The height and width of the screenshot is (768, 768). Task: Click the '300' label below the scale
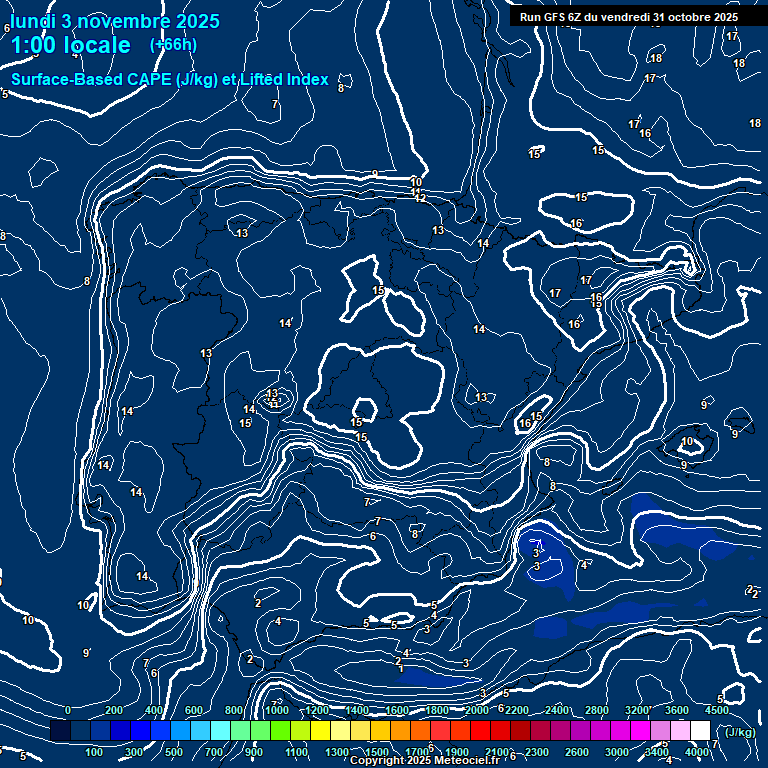click(134, 752)
